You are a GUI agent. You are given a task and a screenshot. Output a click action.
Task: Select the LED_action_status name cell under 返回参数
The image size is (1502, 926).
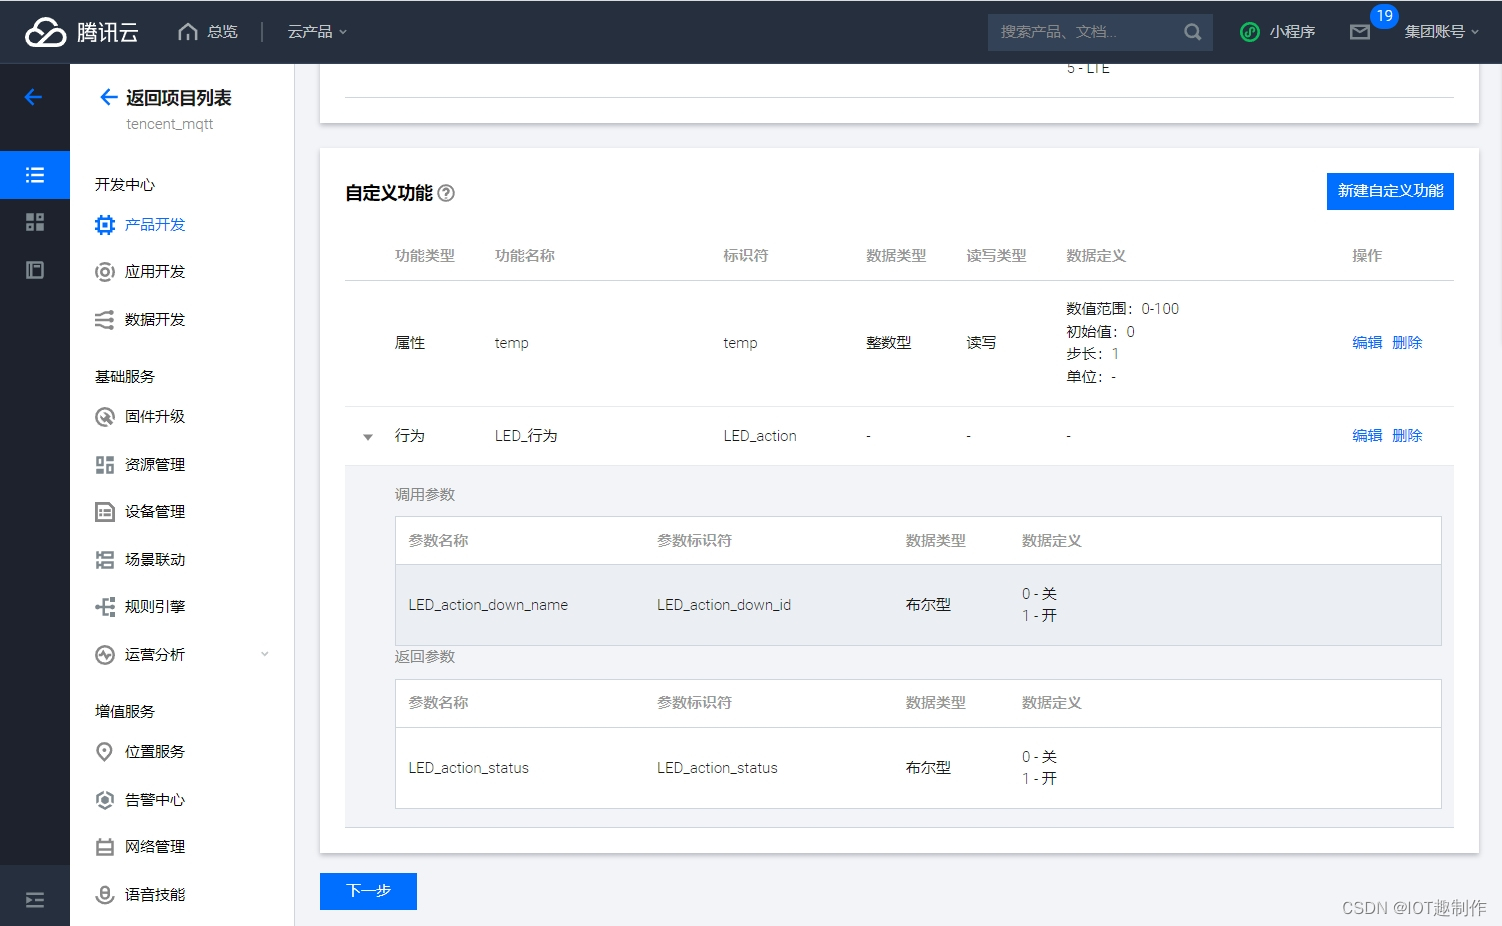tap(469, 768)
